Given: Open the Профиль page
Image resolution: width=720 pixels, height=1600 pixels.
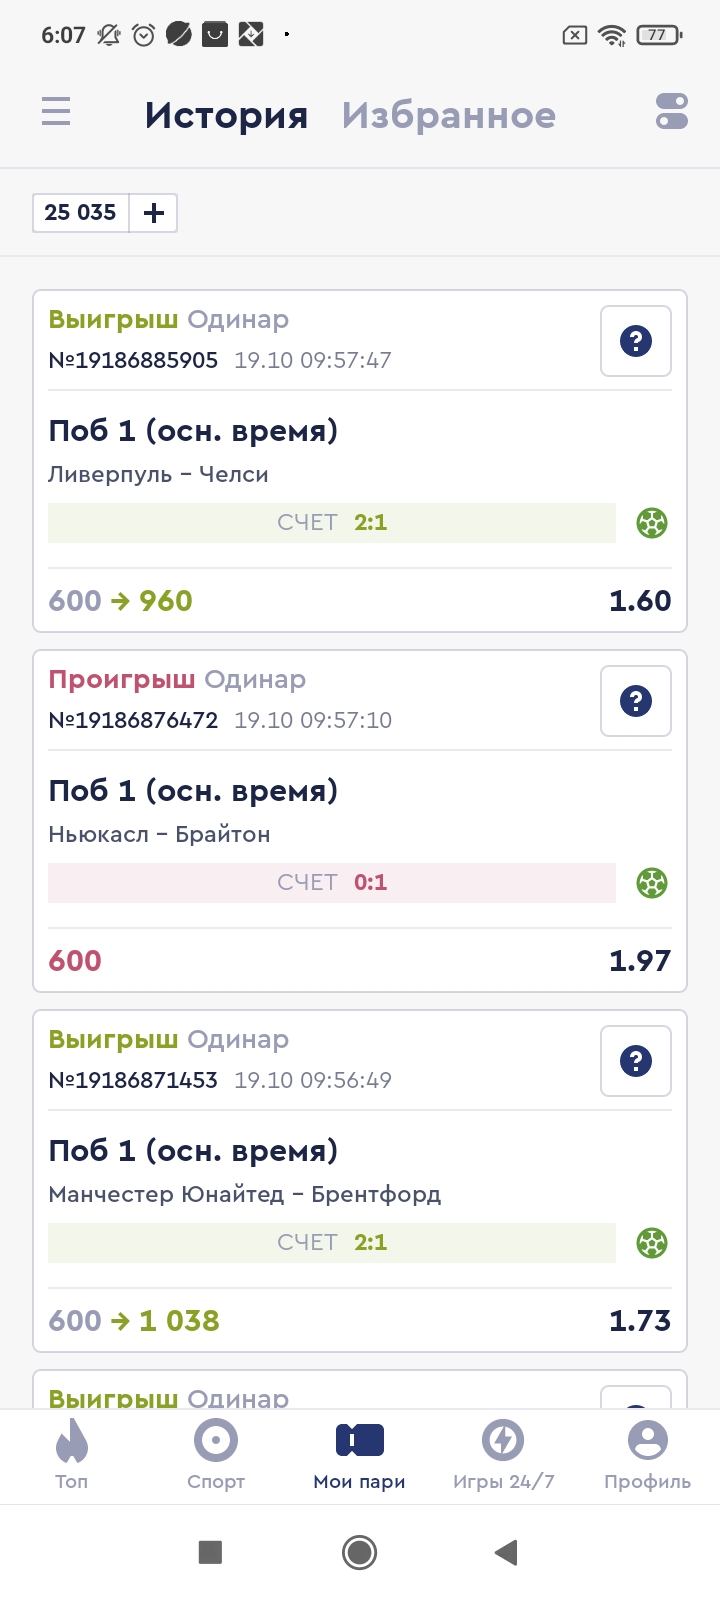Looking at the screenshot, I should (x=647, y=1453).
